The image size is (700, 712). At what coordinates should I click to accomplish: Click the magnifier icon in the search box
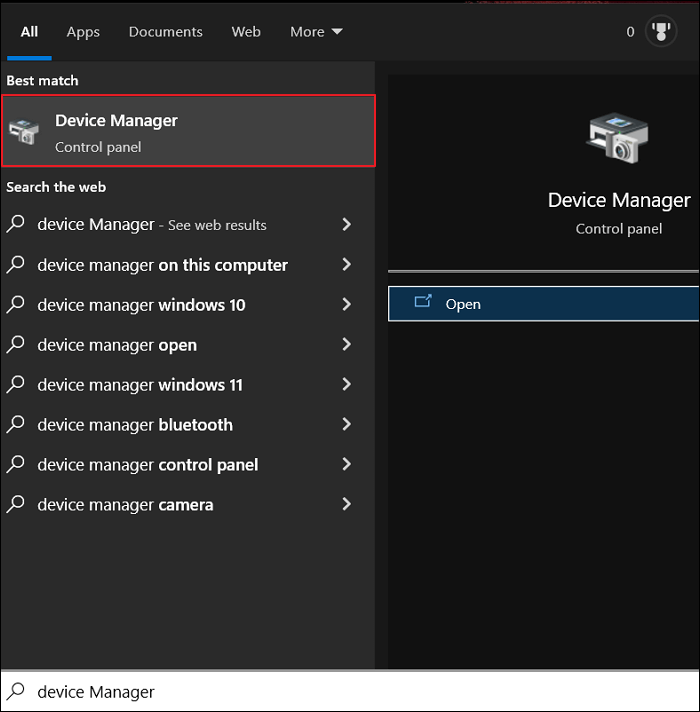click(15, 691)
